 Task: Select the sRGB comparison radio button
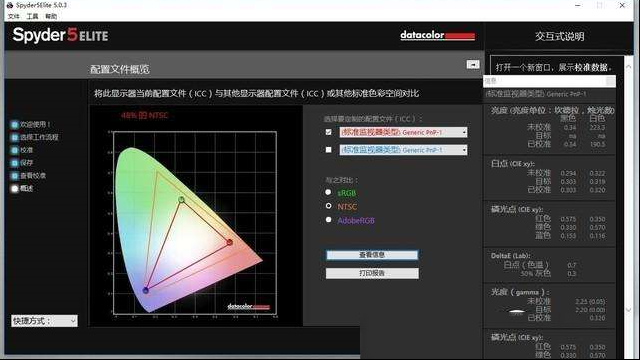pos(328,192)
